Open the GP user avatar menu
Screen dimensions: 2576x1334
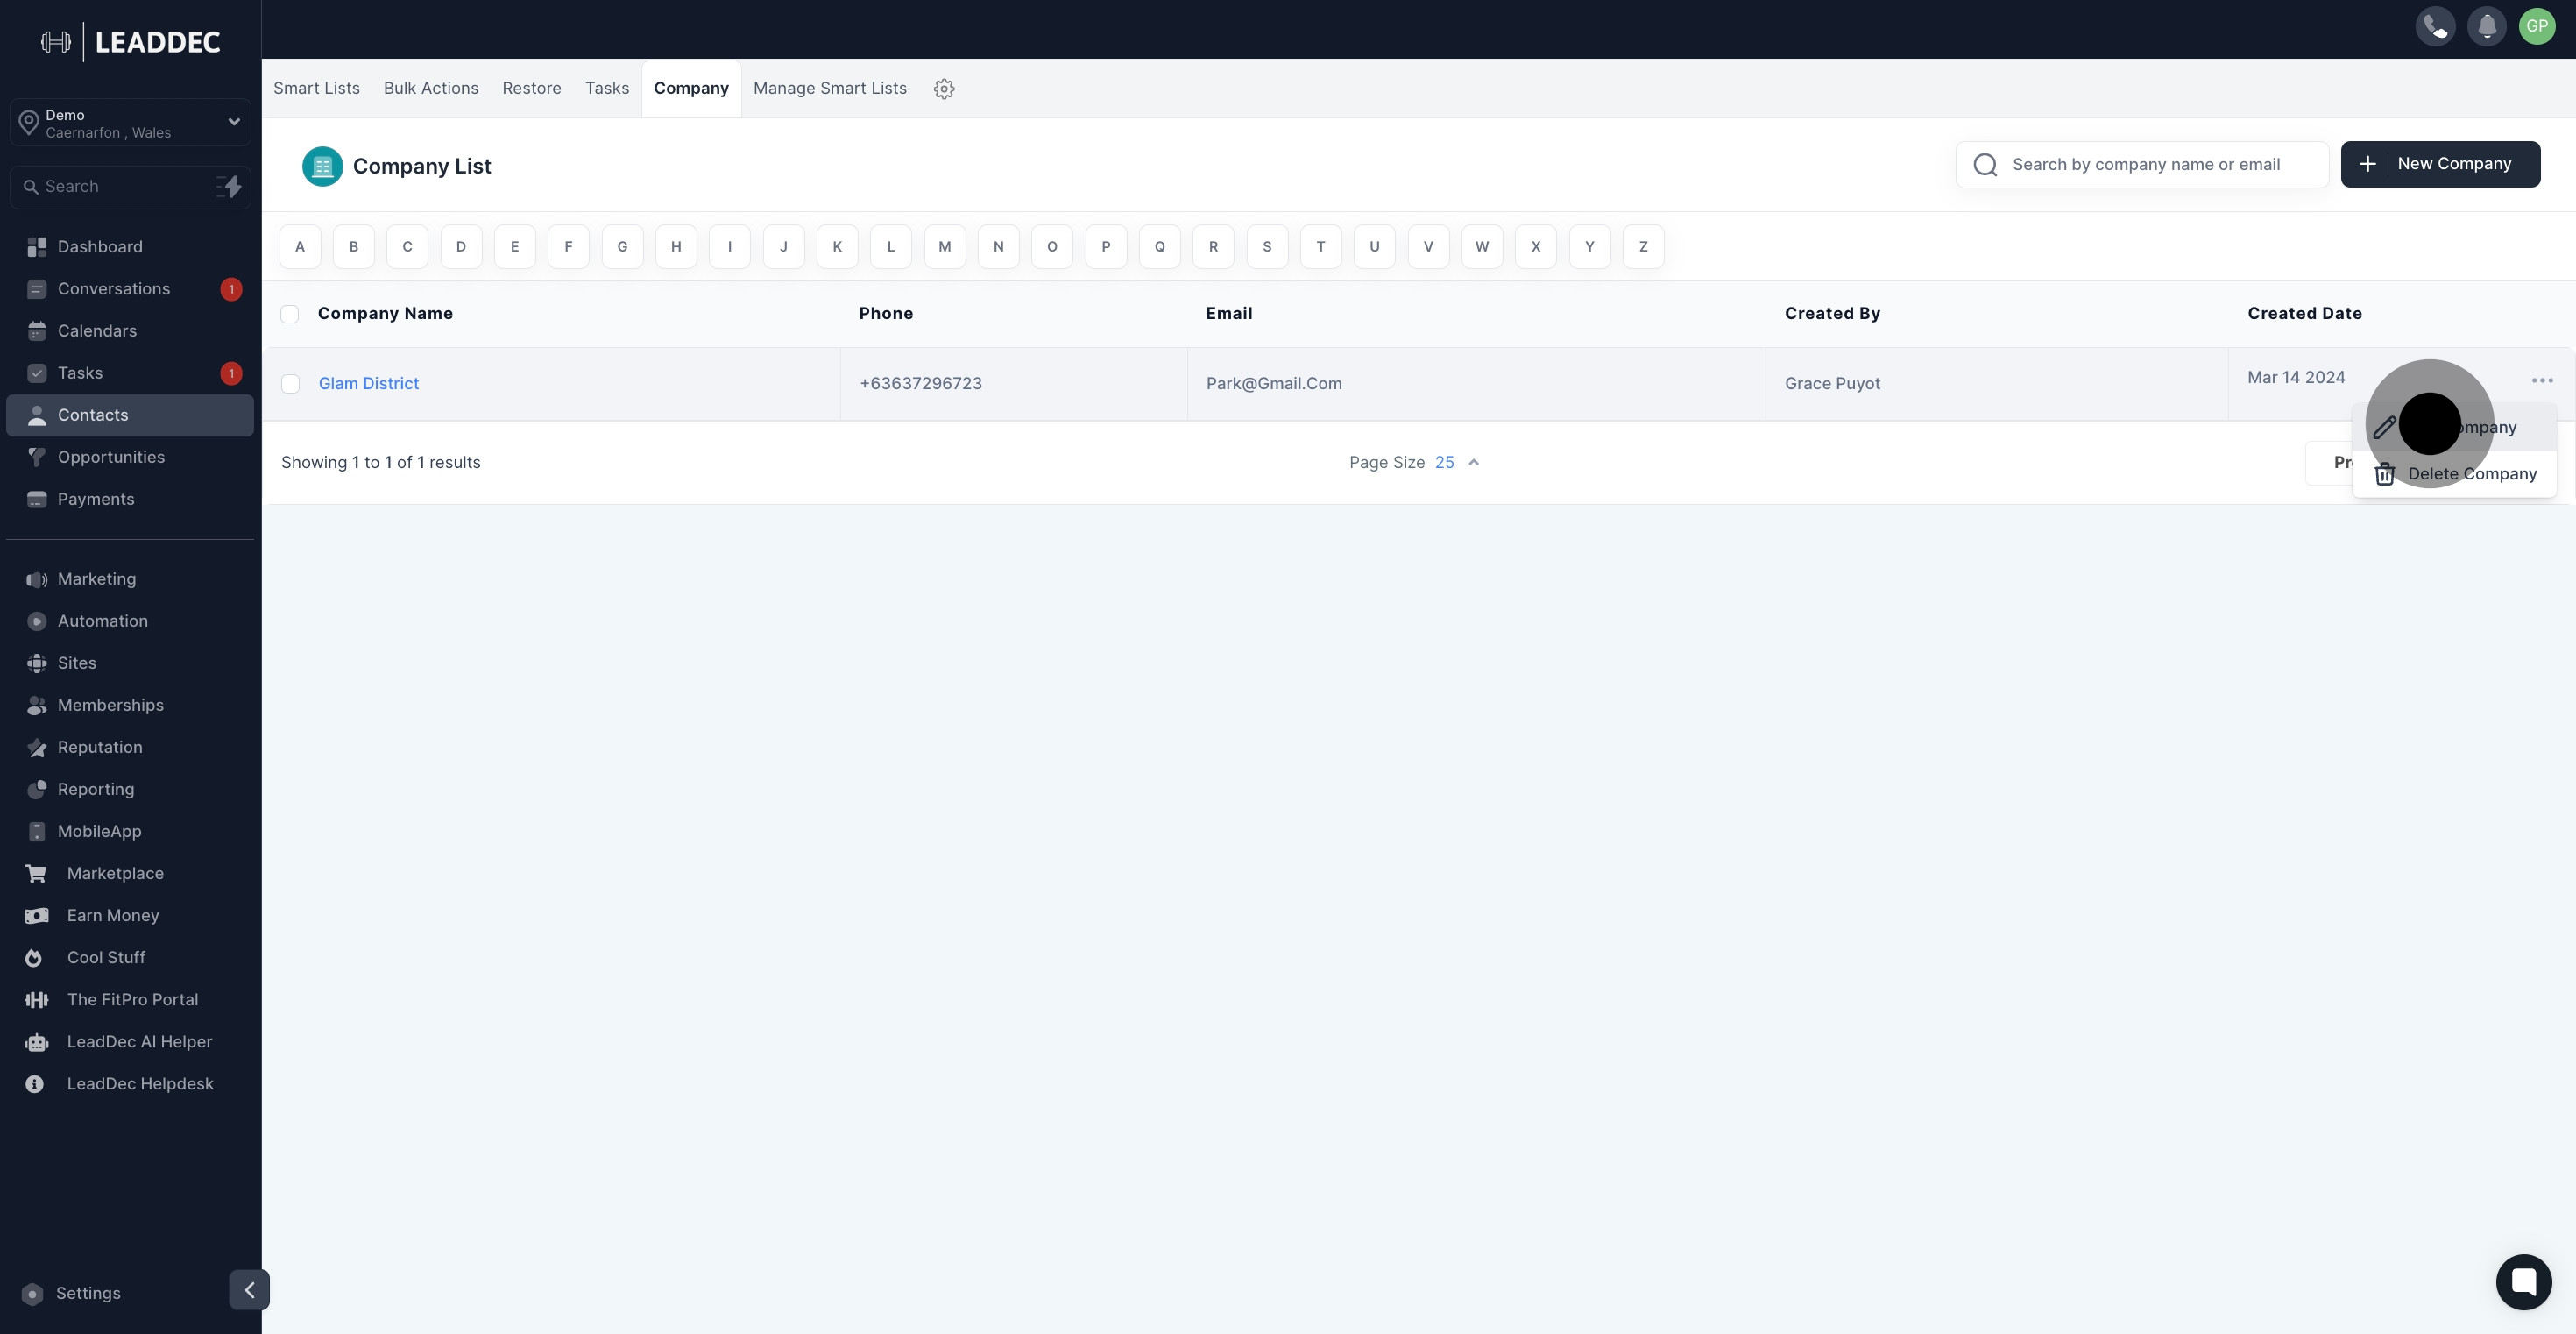click(x=2537, y=26)
